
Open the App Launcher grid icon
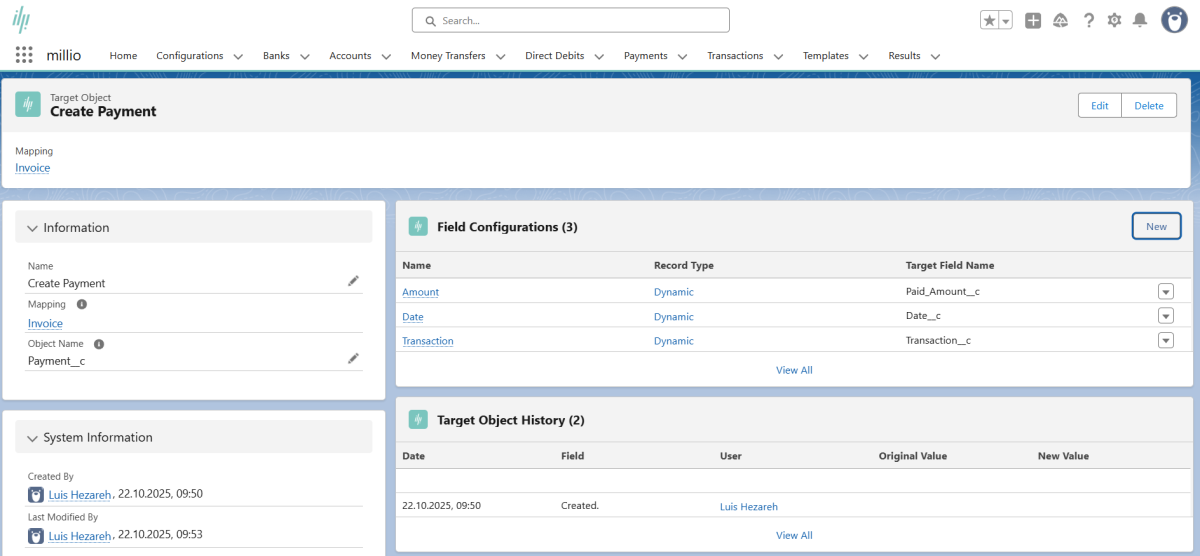point(24,56)
